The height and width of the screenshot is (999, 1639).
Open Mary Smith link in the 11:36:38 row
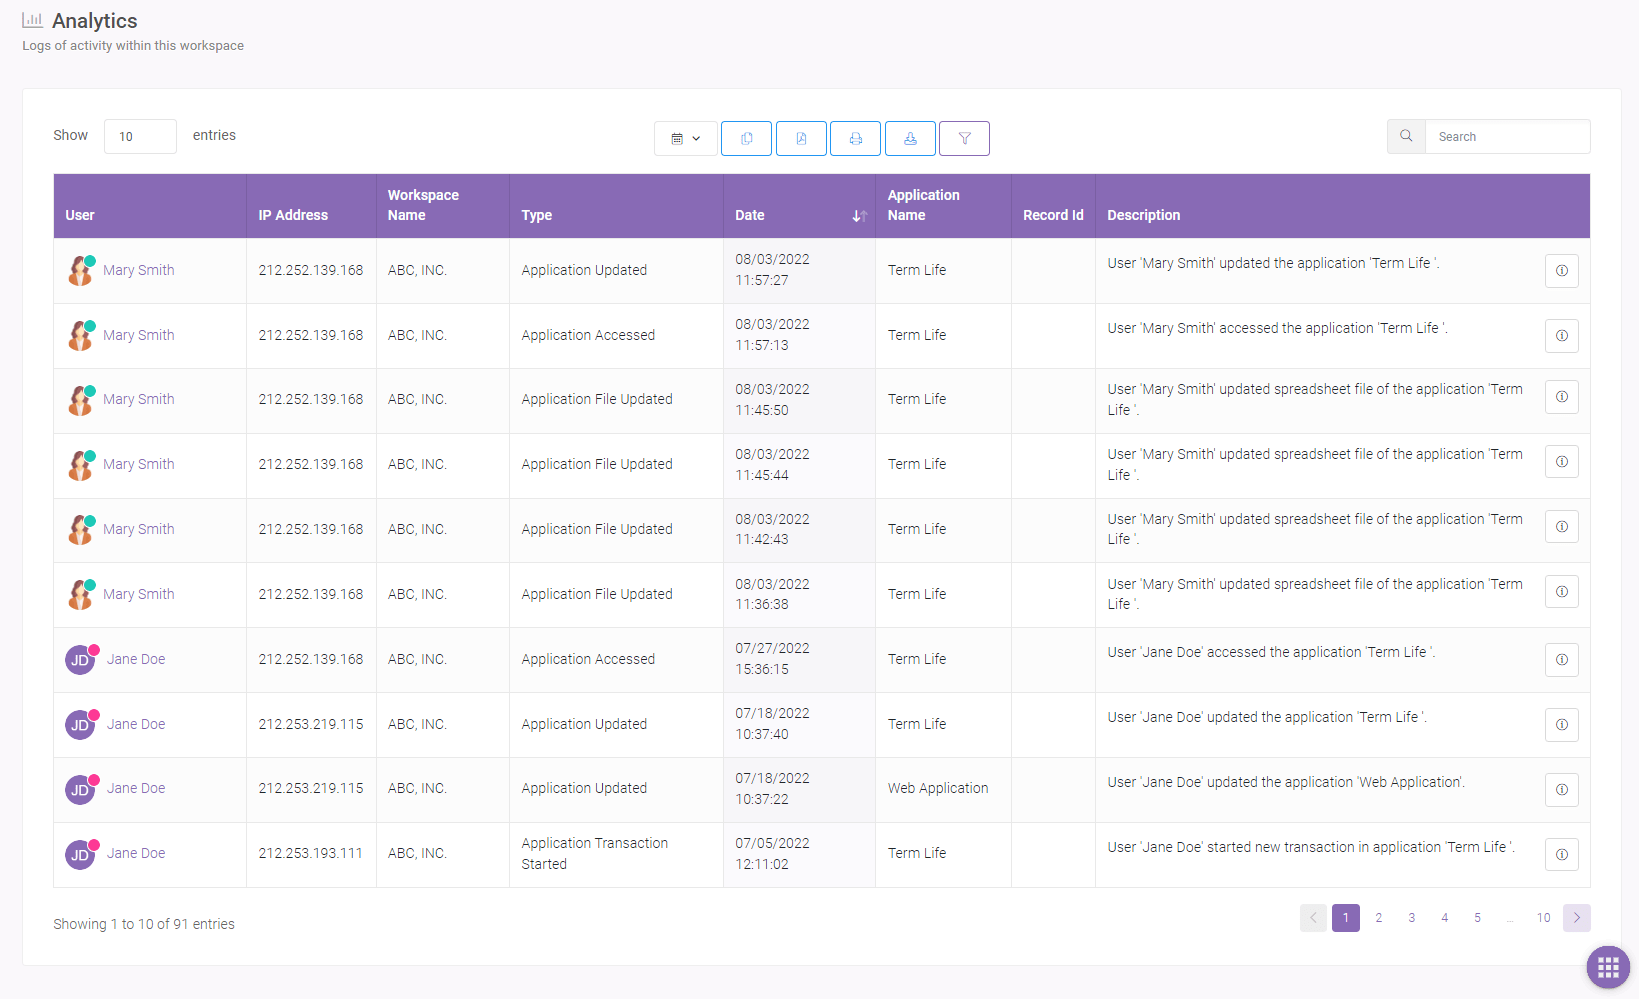(139, 594)
